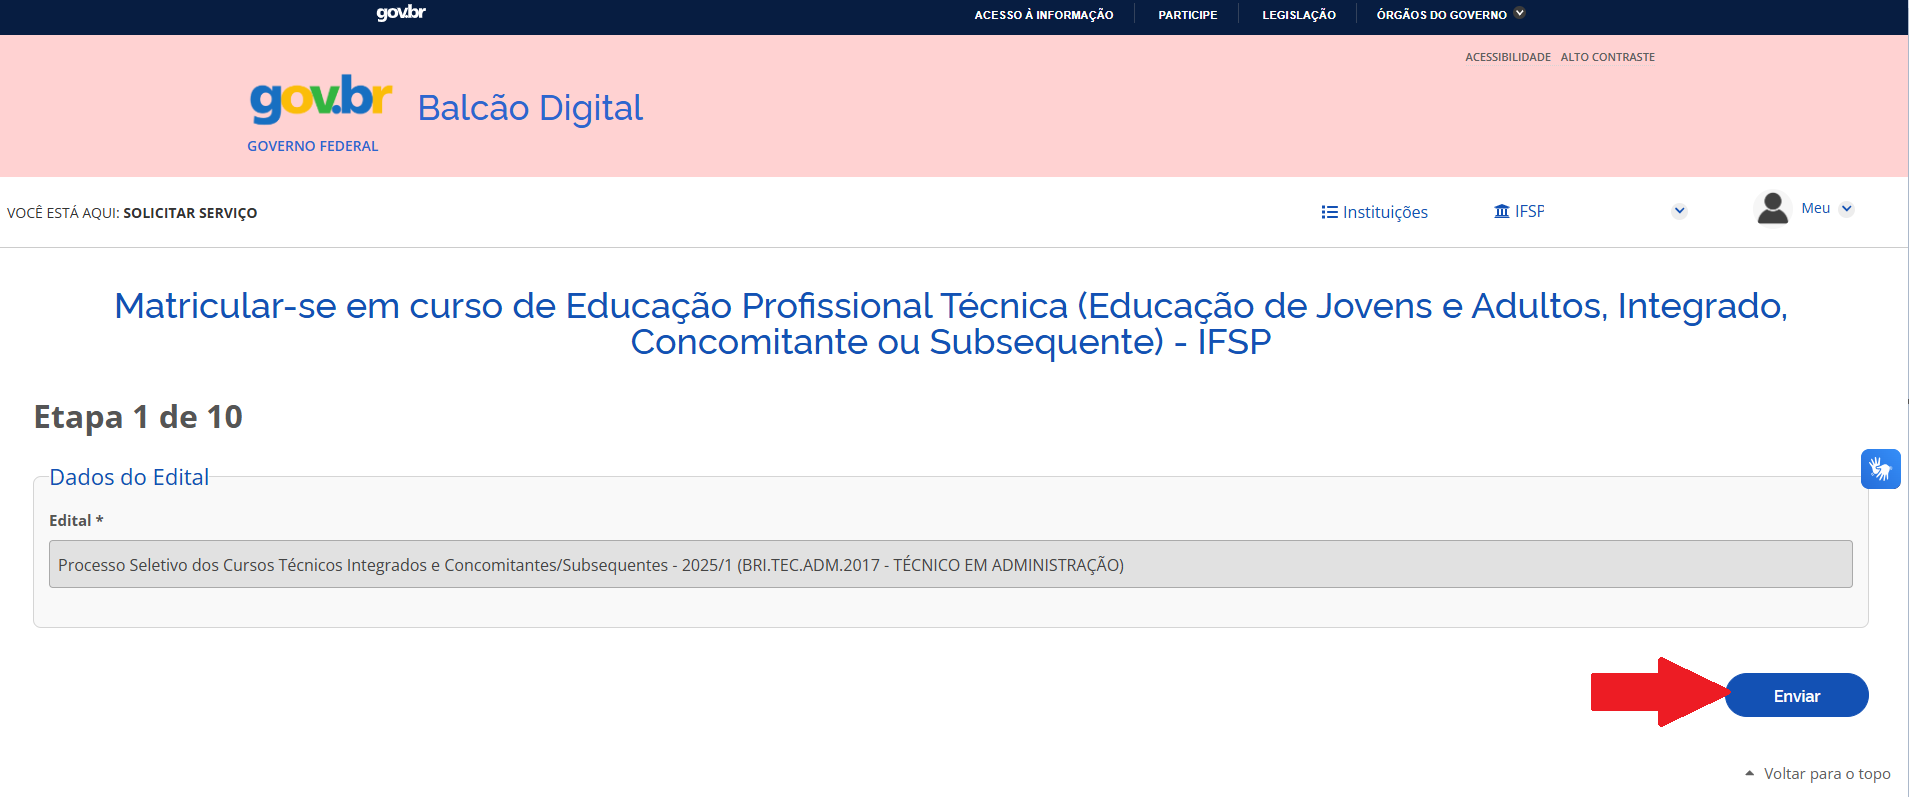Click the VLibras sign language accessibility icon

pyautogui.click(x=1880, y=468)
